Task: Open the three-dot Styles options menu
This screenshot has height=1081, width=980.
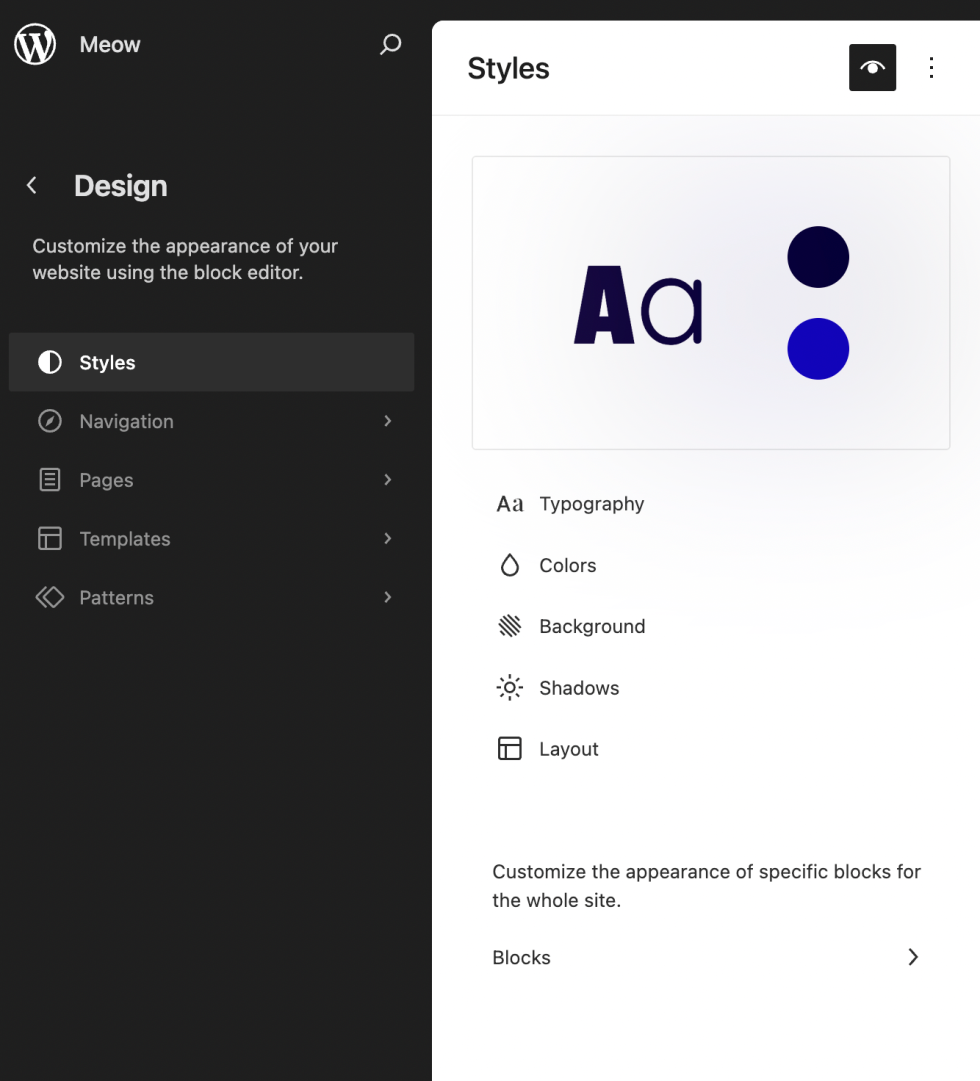Action: click(x=932, y=68)
